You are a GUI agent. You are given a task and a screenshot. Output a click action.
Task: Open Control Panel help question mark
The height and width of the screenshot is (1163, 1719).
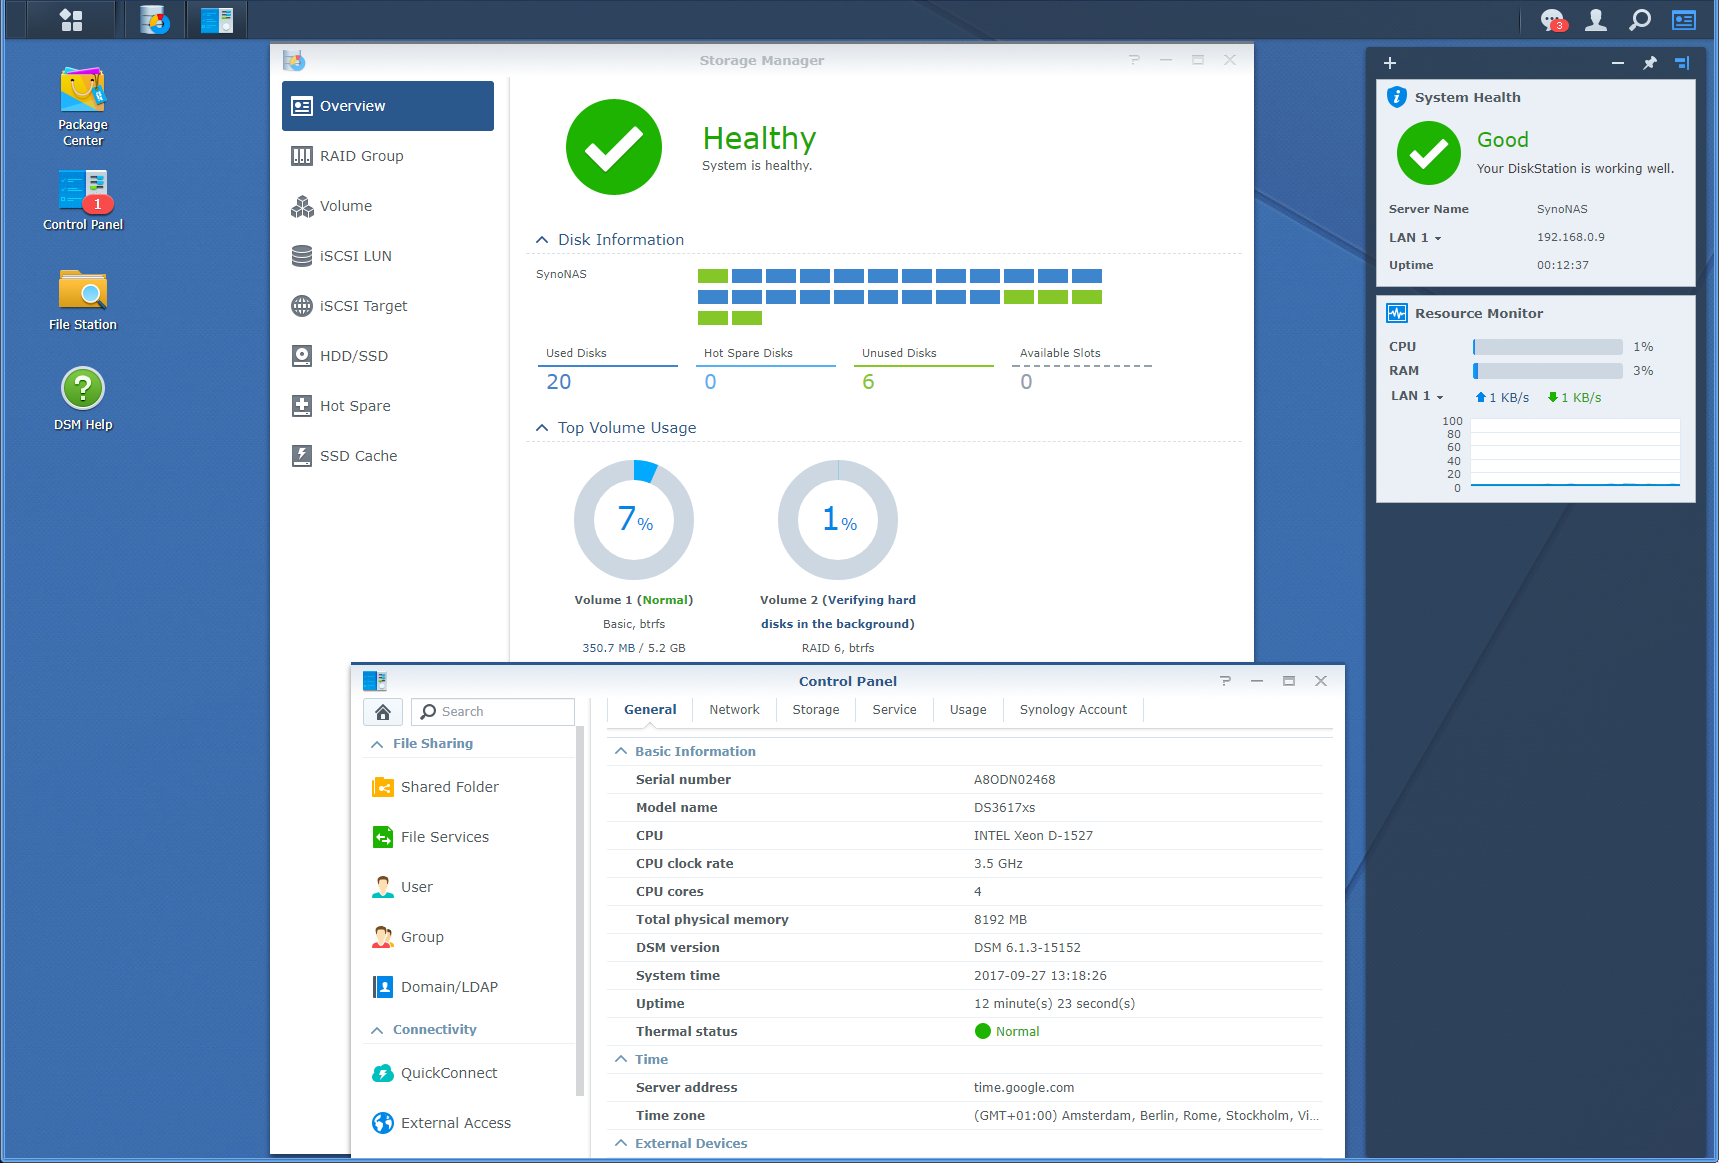click(x=1225, y=681)
